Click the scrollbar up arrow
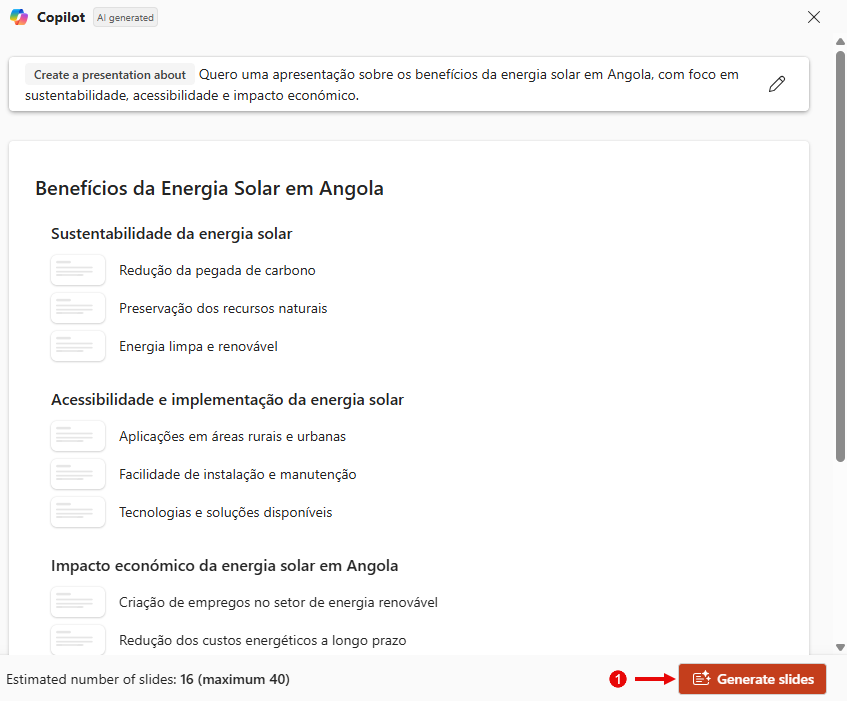 click(840, 42)
